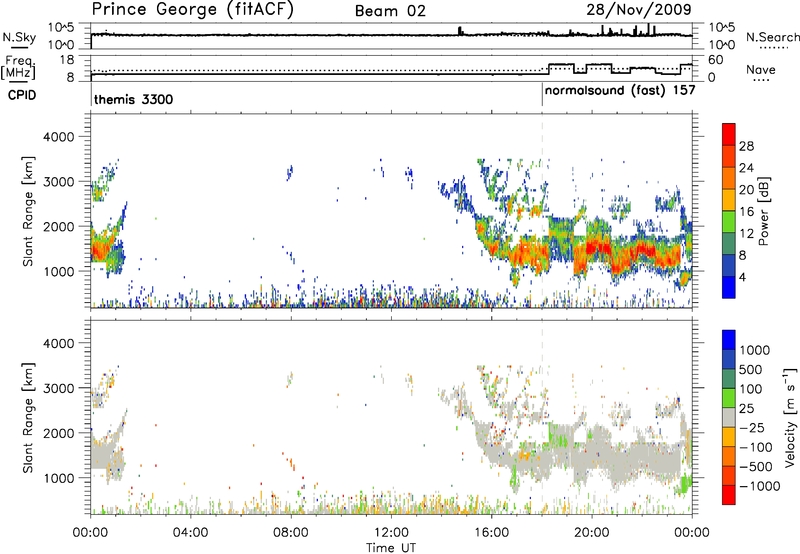Pick the red top segment of Power color bar

coord(729,134)
